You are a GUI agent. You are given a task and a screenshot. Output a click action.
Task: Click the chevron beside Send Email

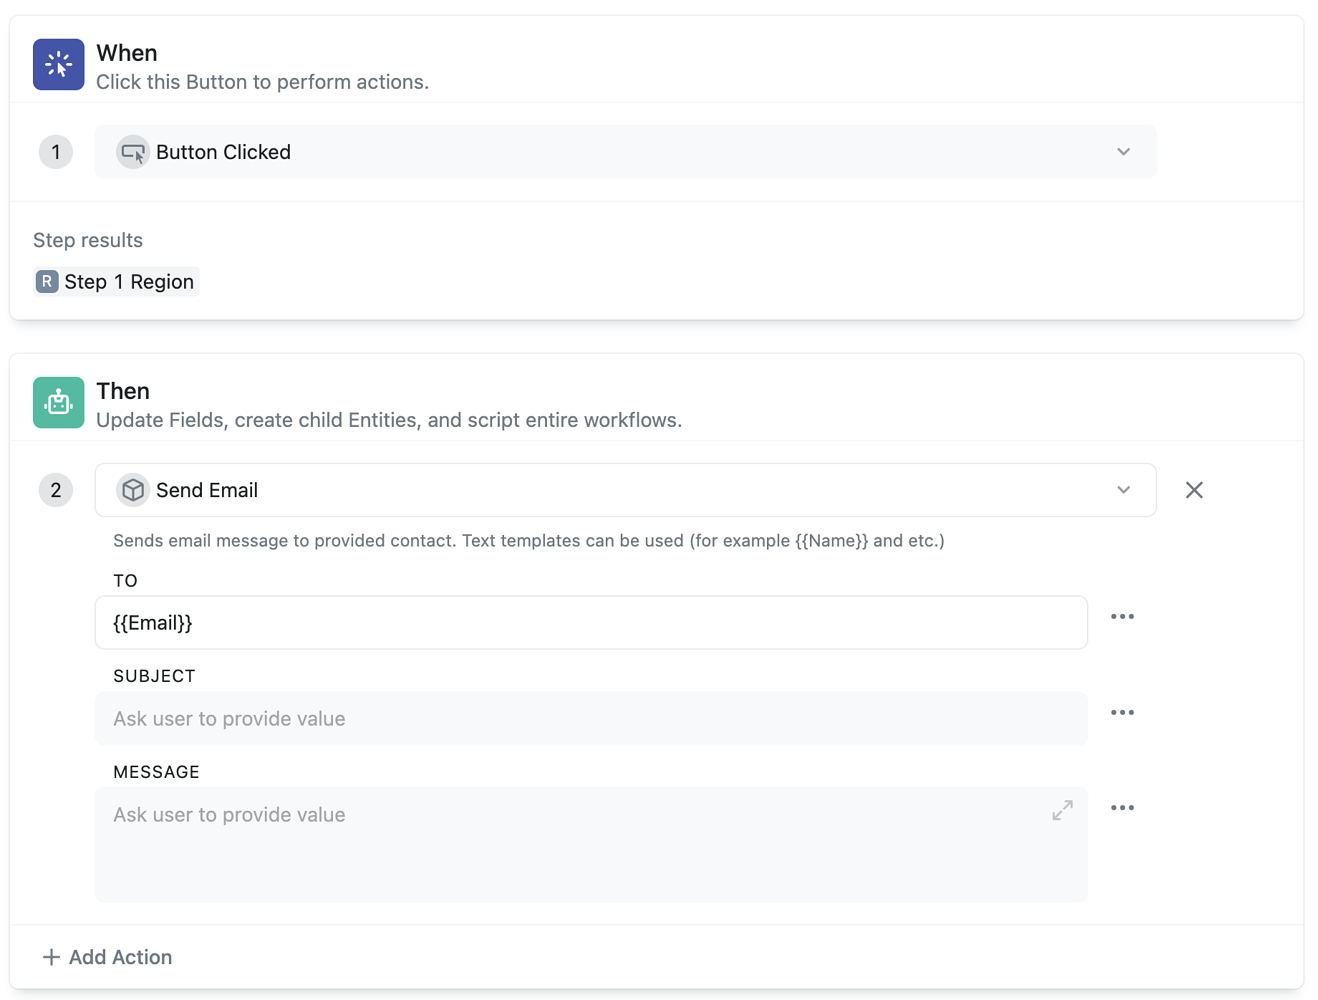[1124, 490]
